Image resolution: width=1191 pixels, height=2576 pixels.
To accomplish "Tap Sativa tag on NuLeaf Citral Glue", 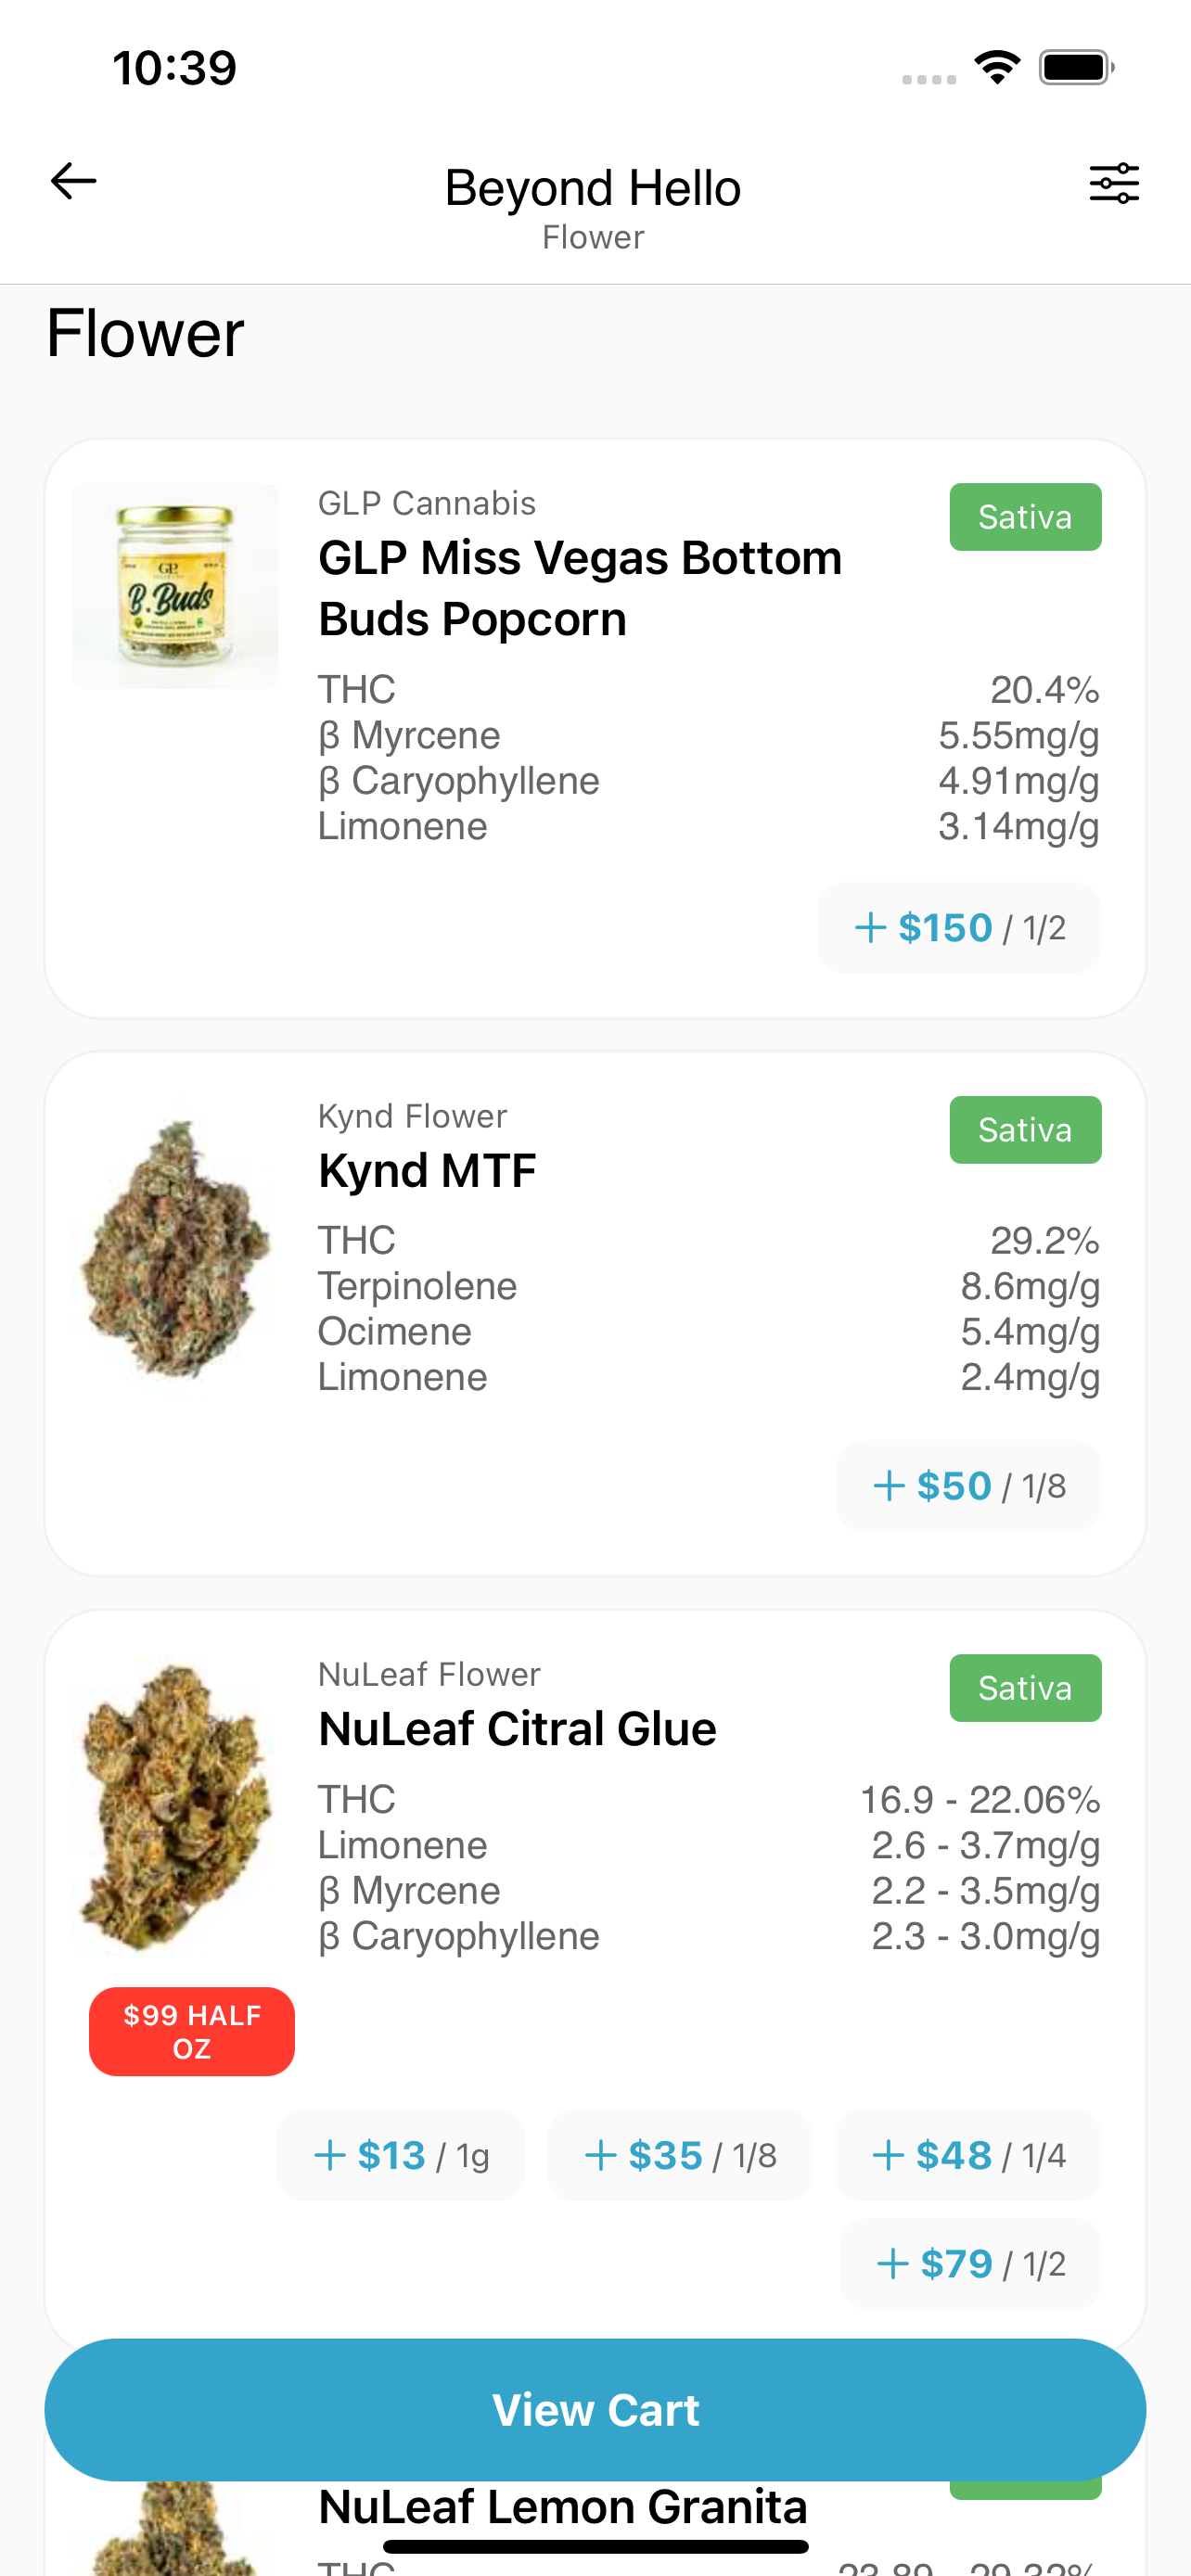I will (1025, 1688).
